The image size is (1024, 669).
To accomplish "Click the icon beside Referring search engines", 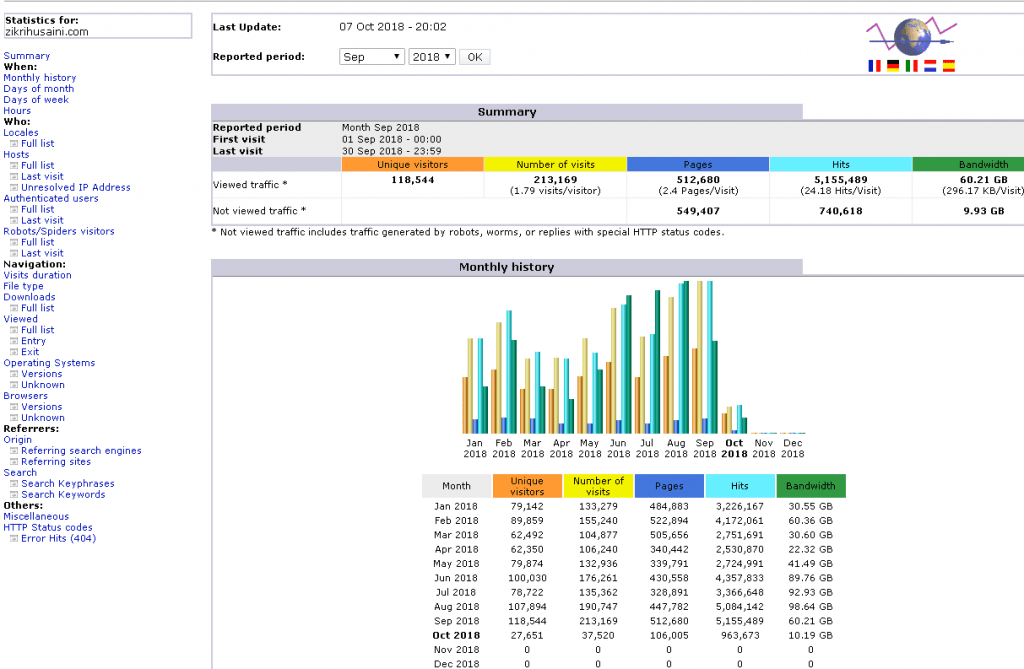I will point(14,451).
